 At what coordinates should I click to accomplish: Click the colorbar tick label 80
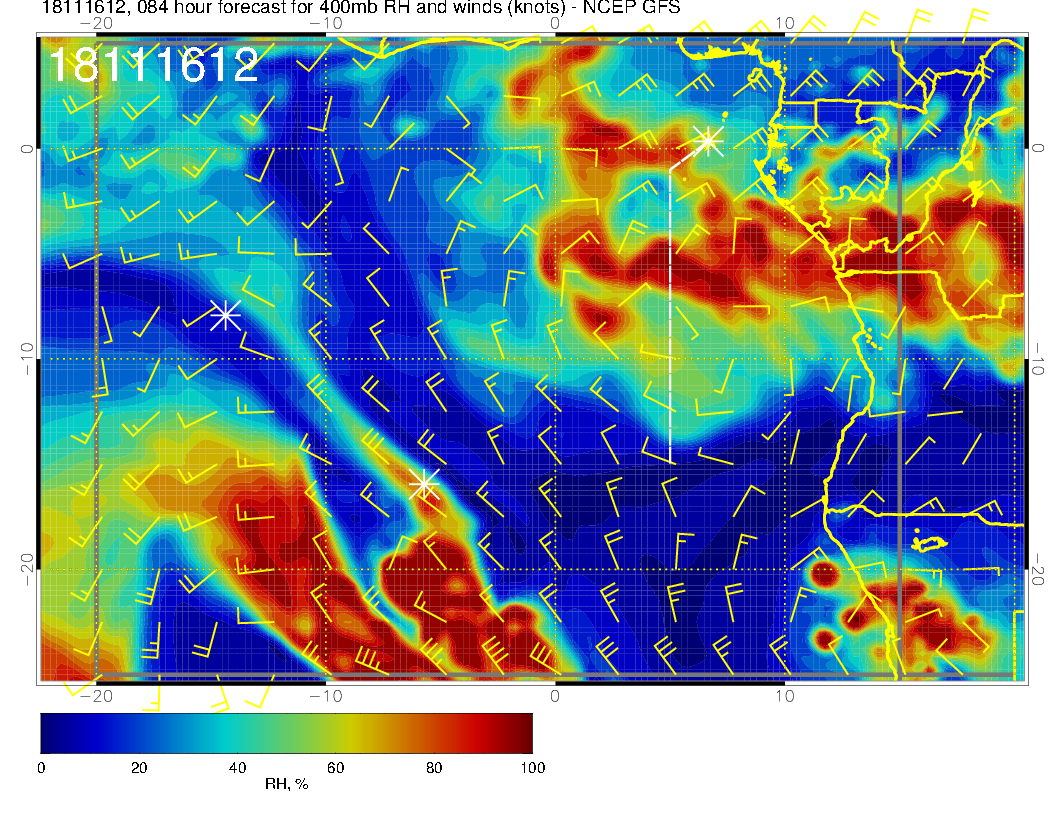click(x=434, y=768)
